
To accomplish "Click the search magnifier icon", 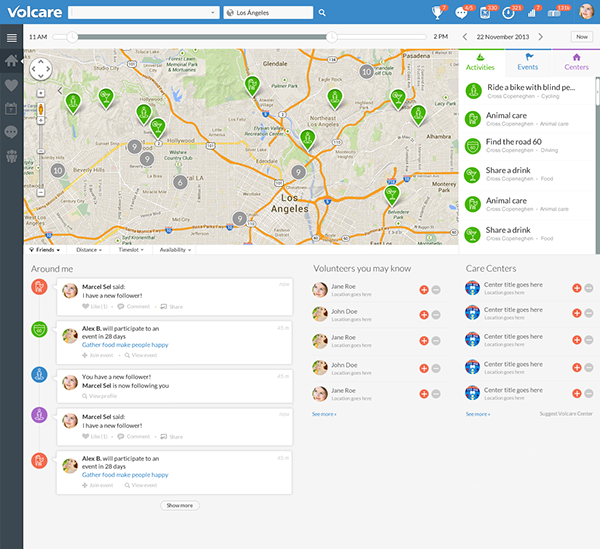I will coord(322,13).
